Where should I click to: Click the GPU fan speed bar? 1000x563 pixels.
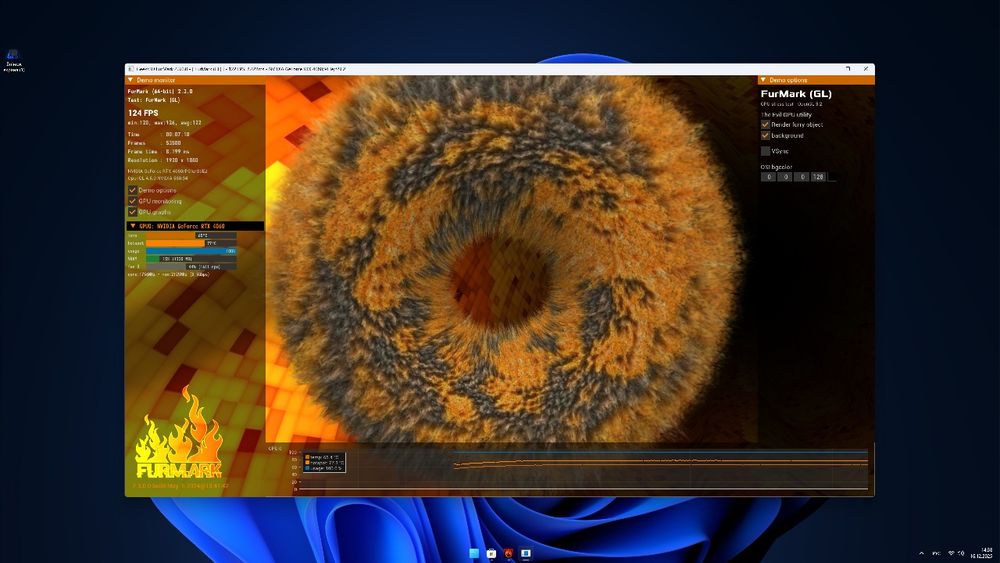pos(191,267)
